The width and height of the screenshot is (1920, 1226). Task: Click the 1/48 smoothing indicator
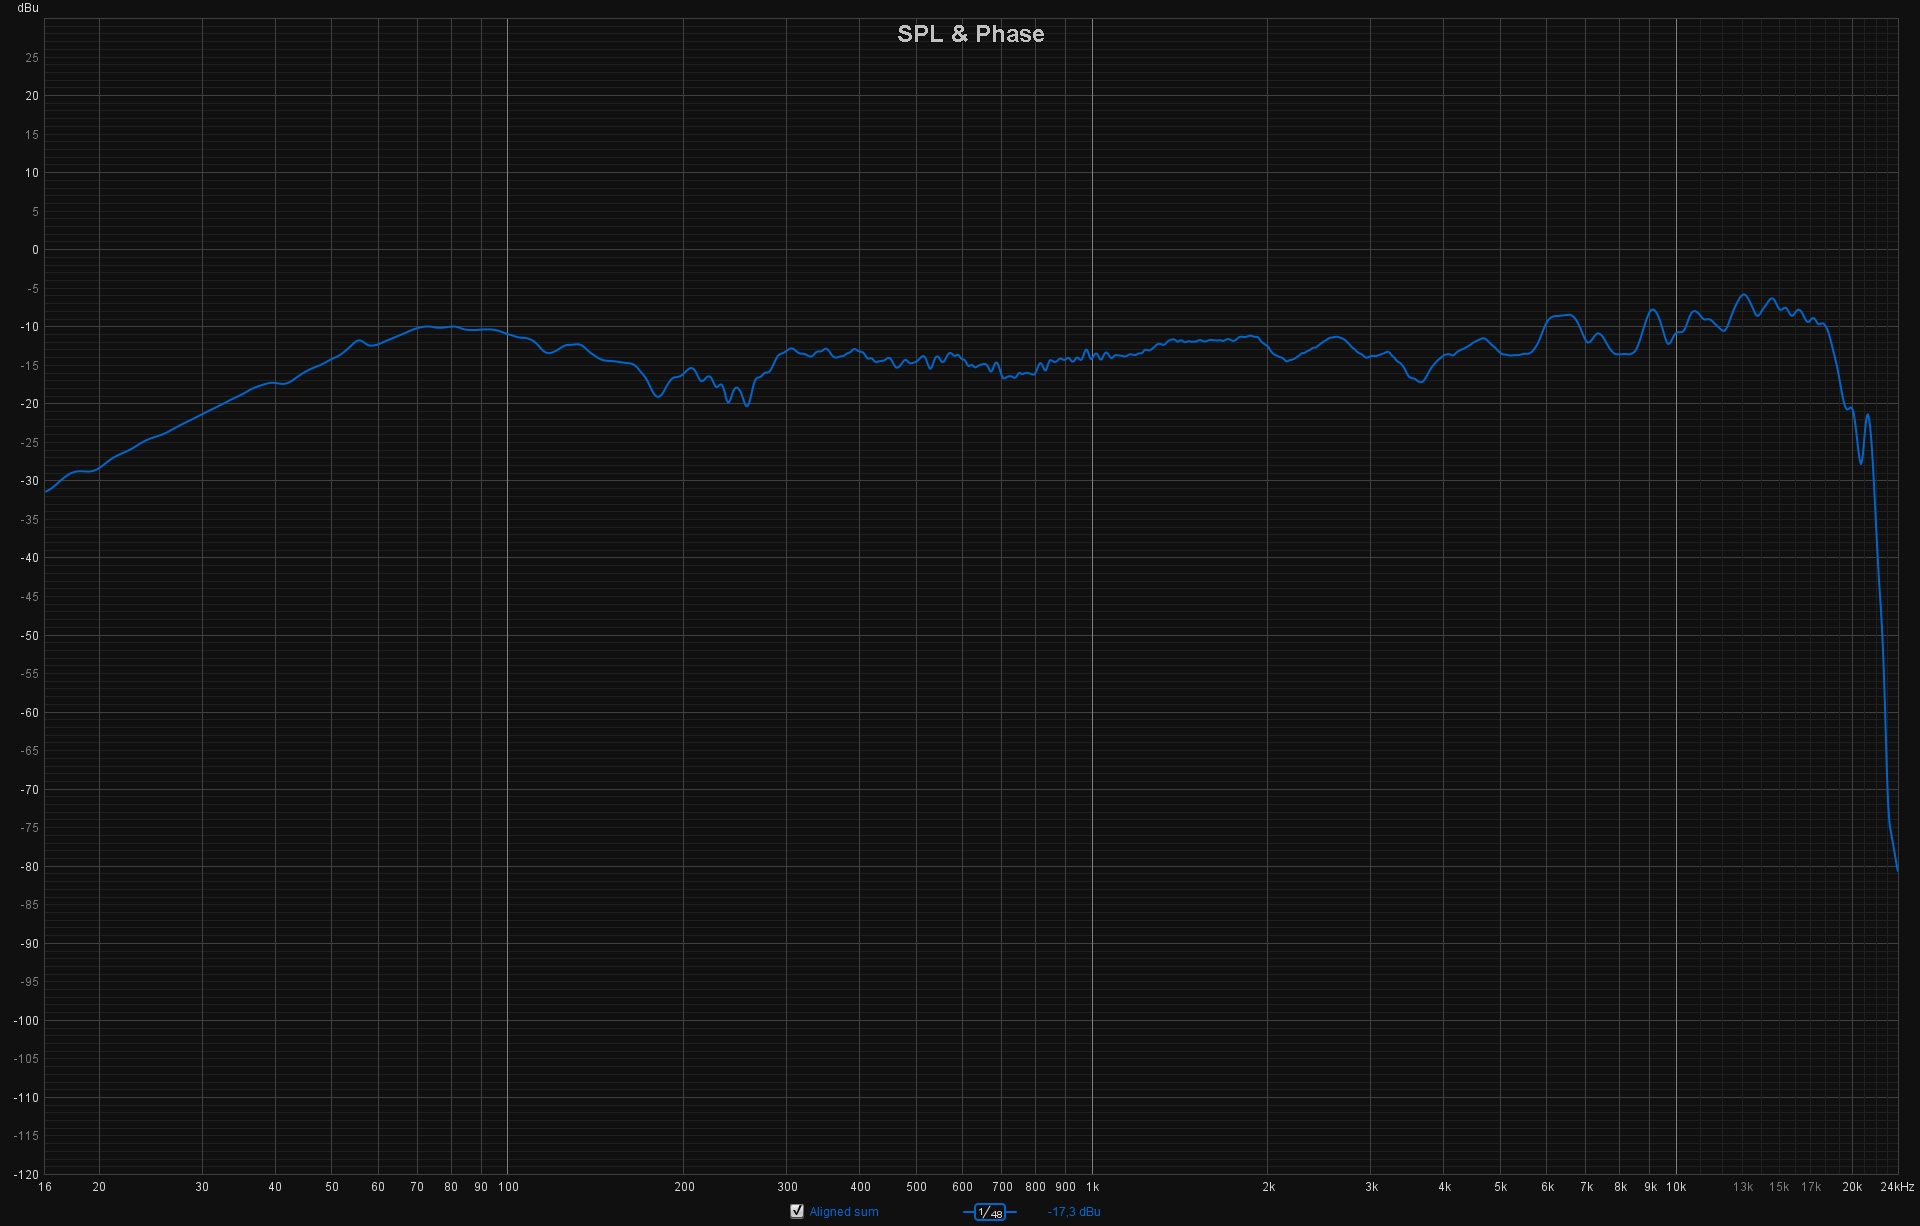990,1212
